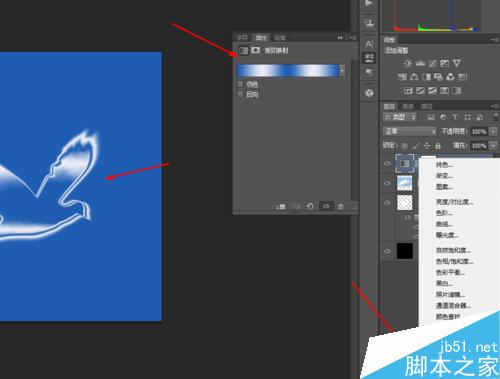
Task: Switch to the Properties tab
Action: (261, 38)
